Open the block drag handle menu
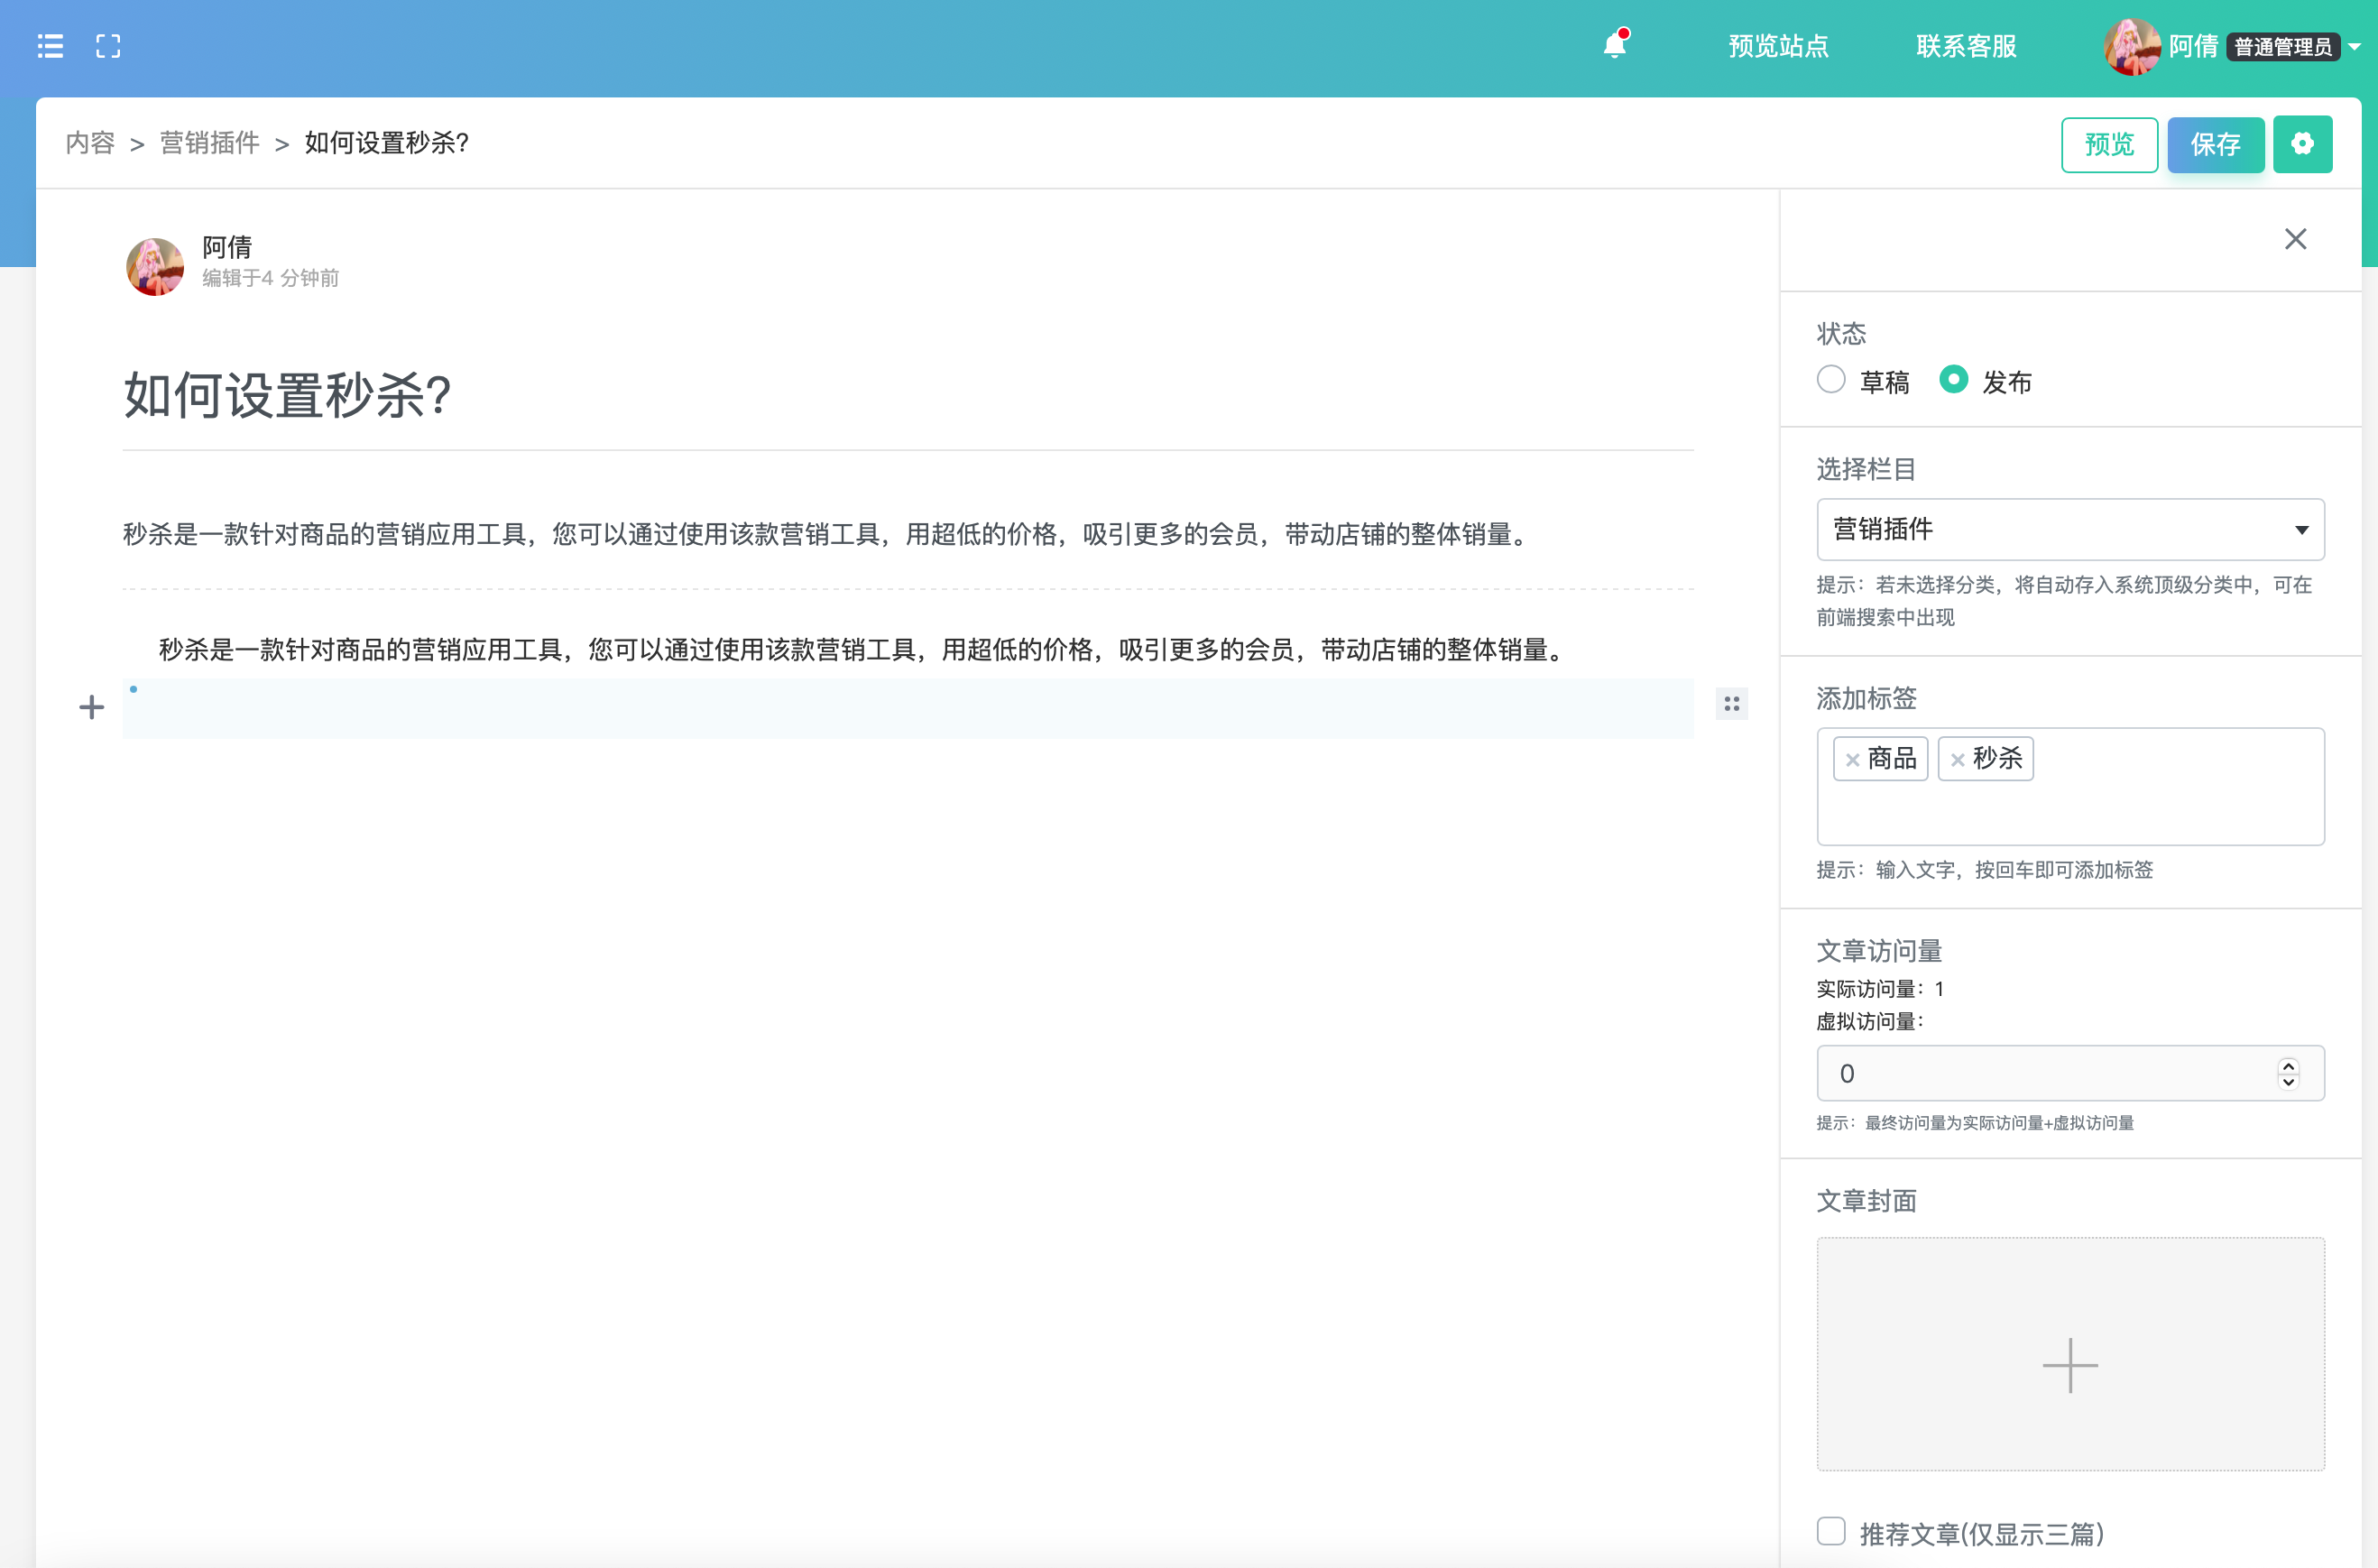 1732,704
